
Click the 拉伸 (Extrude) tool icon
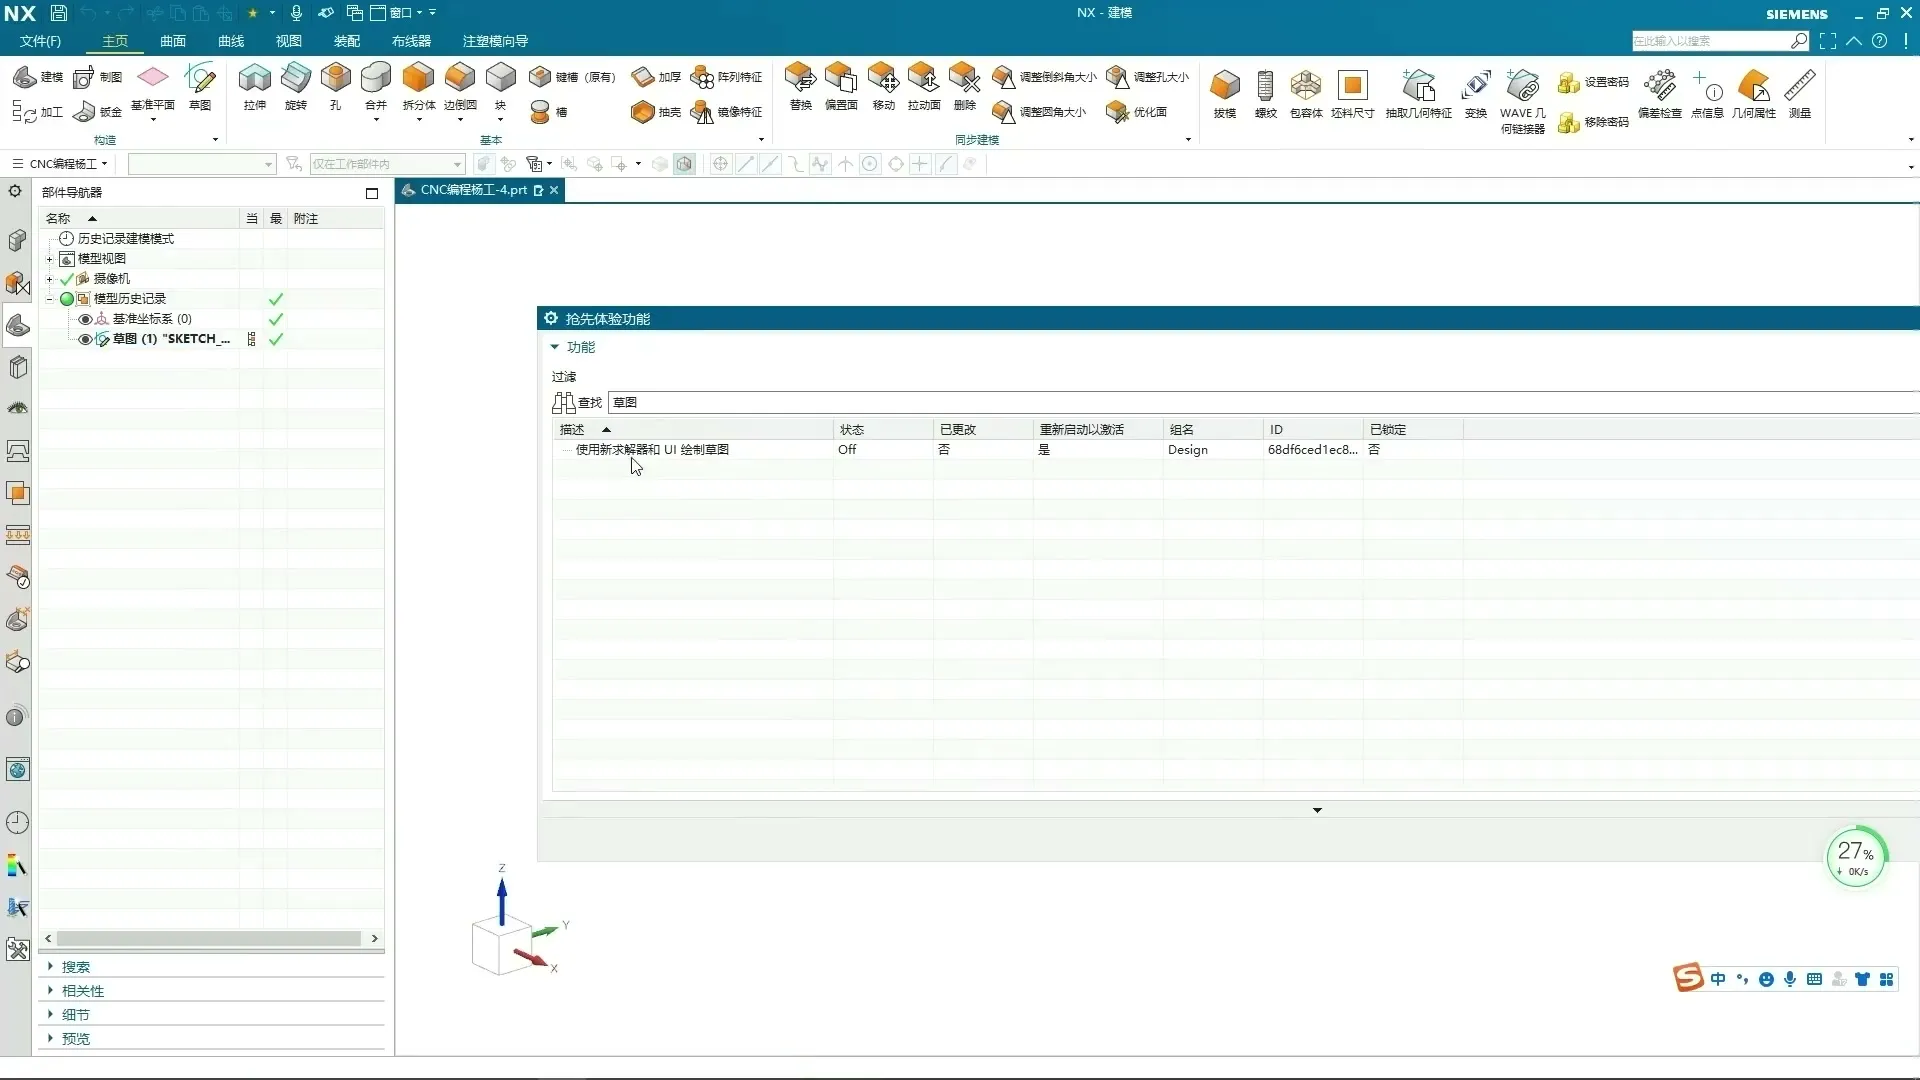[x=254, y=79]
